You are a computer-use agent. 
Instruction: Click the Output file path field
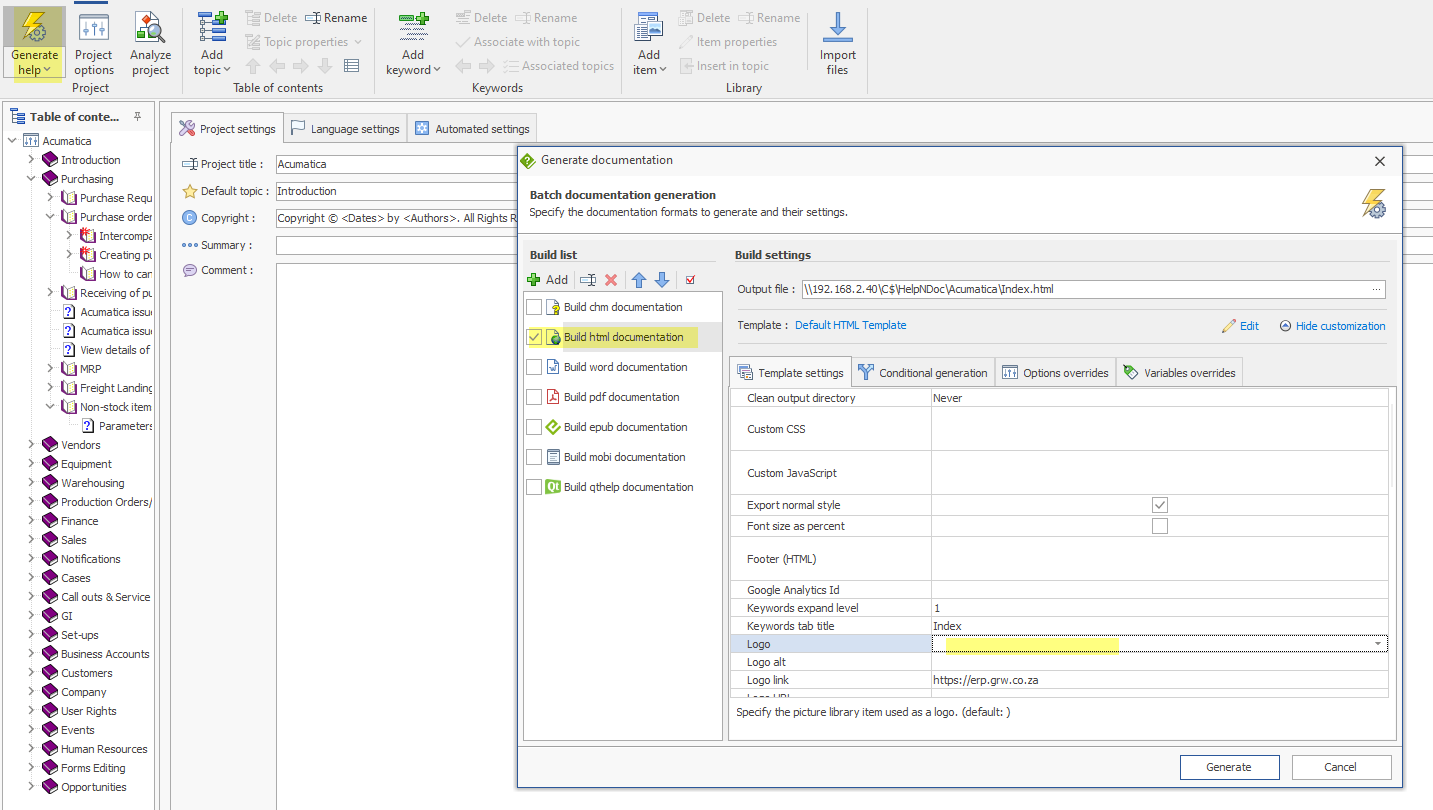[1085, 289]
